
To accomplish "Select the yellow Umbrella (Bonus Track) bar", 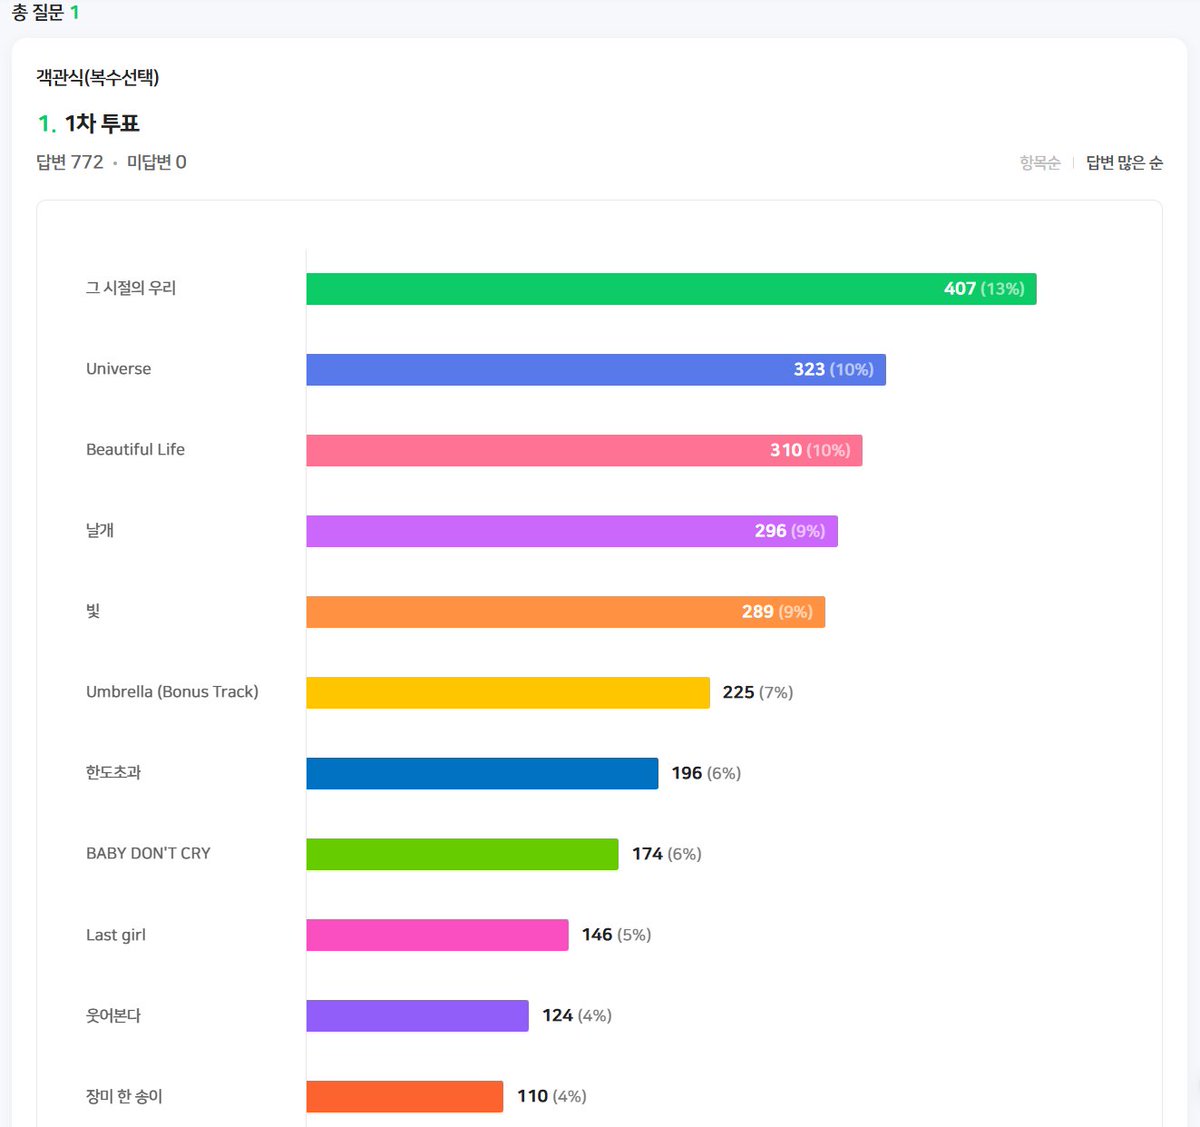I will 508,693.
